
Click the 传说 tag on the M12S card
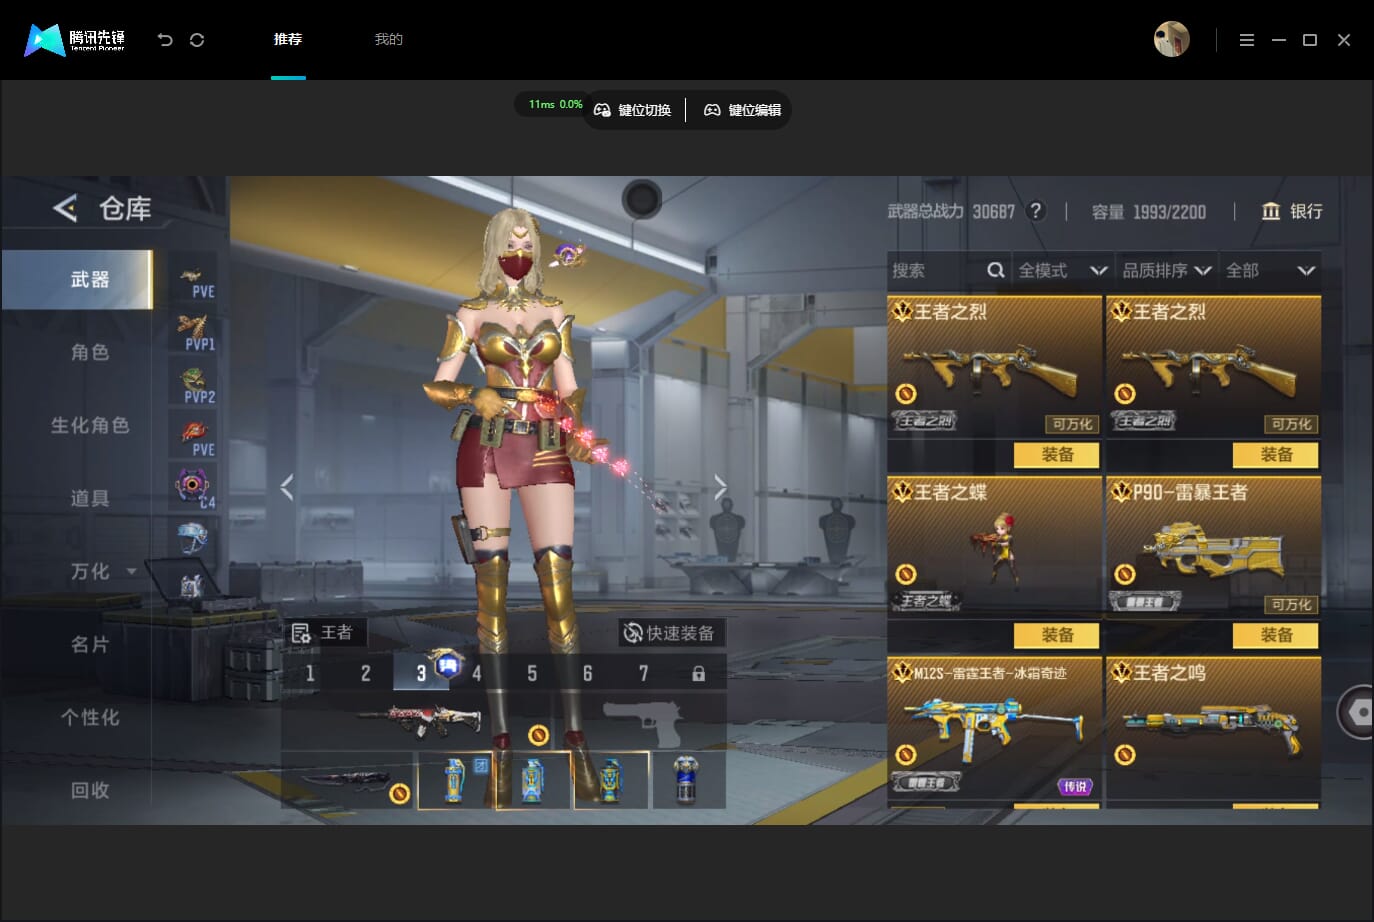pyautogui.click(x=1075, y=786)
